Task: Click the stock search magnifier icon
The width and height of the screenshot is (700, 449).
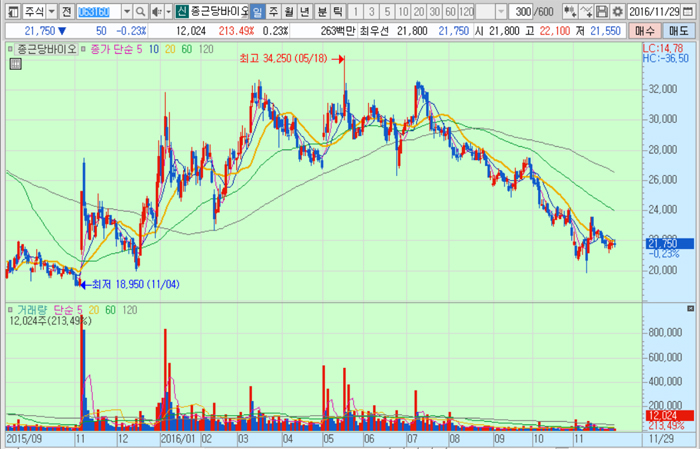Action: click(140, 11)
